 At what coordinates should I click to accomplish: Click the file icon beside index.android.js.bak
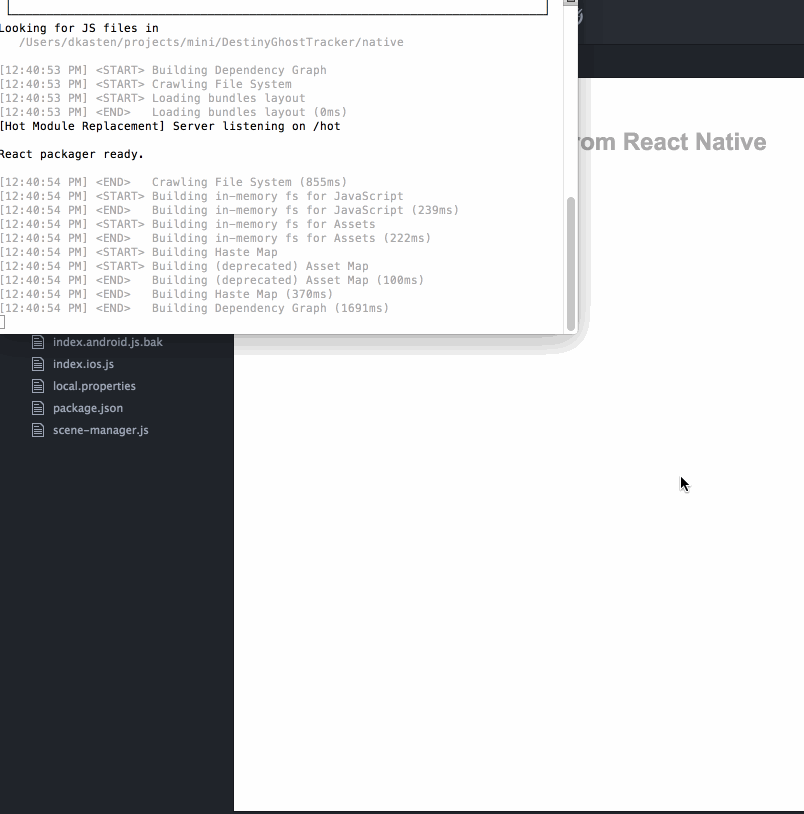[38, 342]
